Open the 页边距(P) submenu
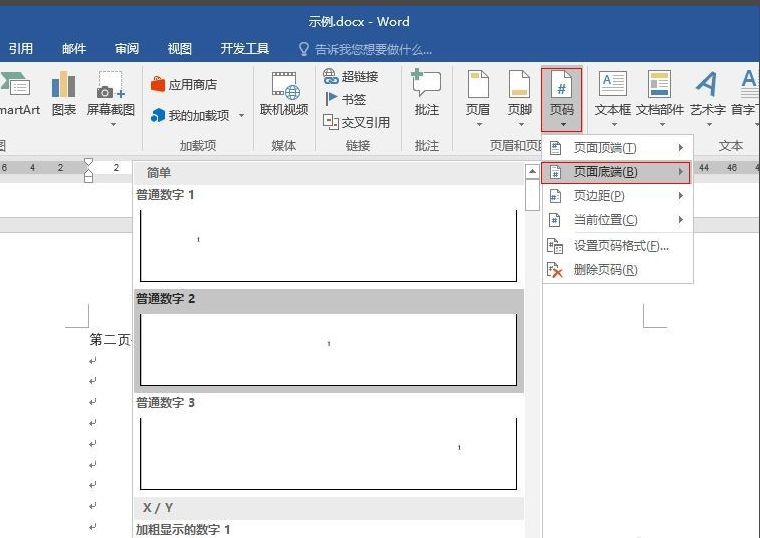 (617, 196)
